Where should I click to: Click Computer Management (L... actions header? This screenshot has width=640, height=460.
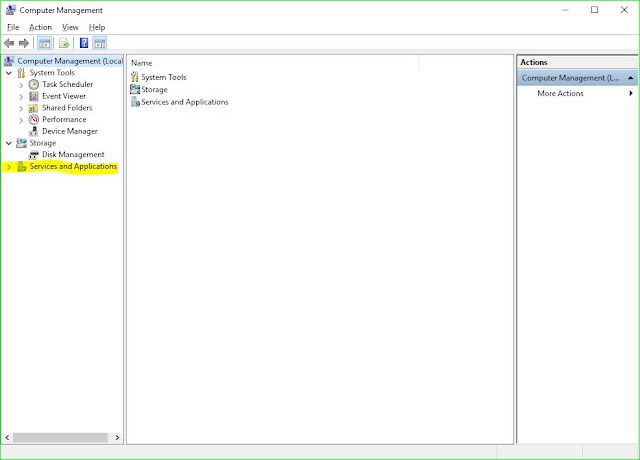coord(571,78)
